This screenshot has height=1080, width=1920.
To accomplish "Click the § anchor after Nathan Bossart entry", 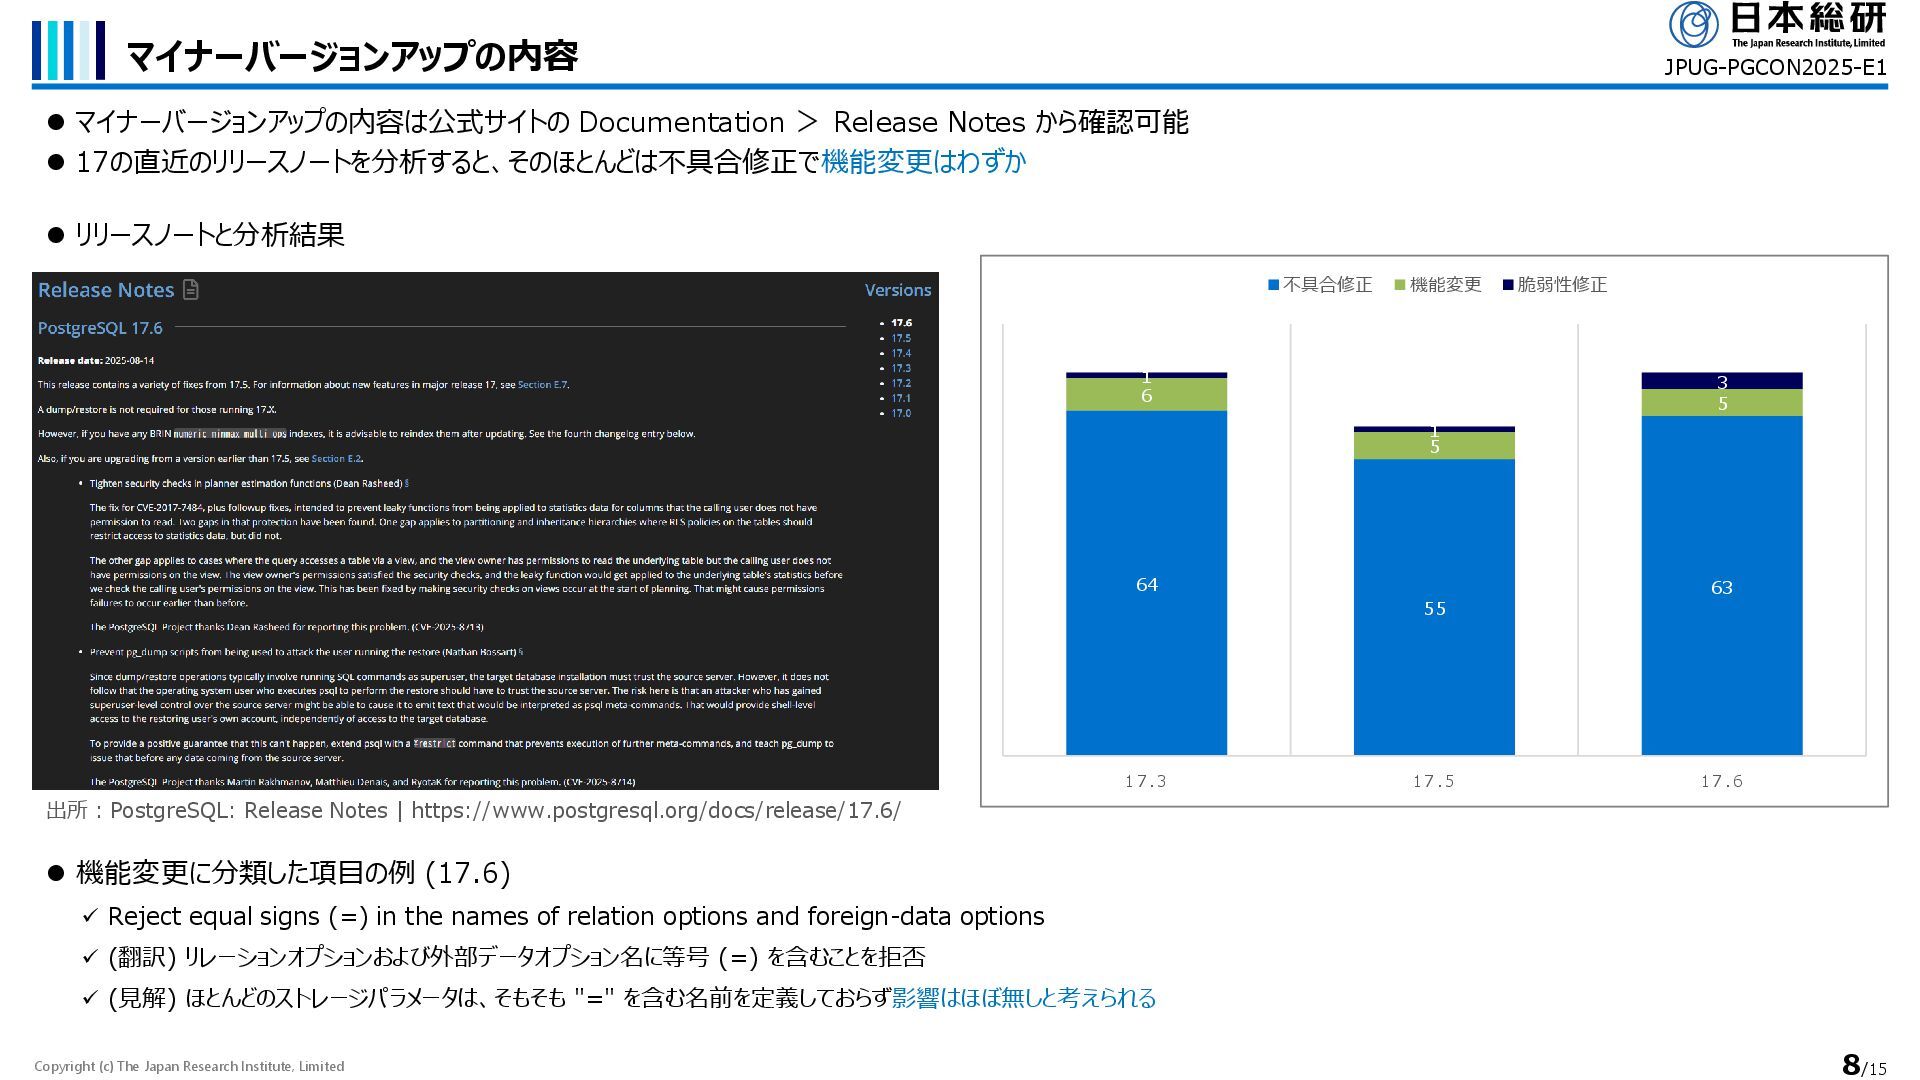I will 521,652.
